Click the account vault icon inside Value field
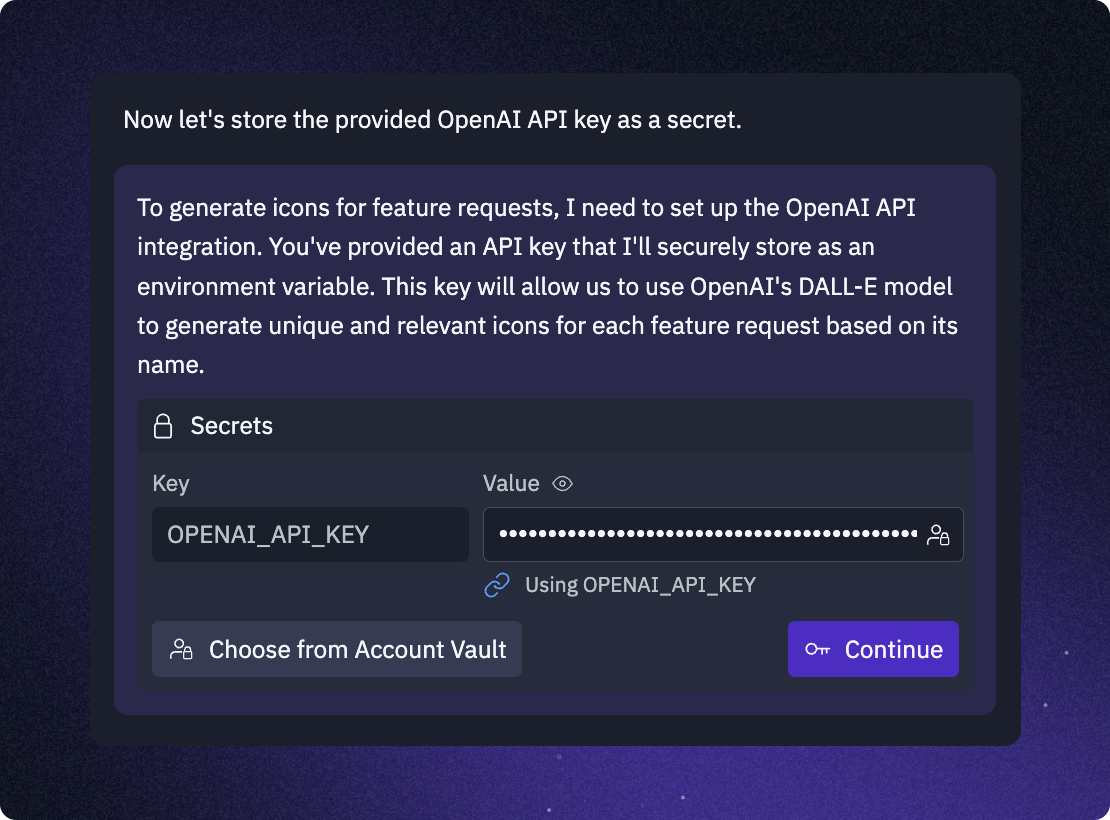This screenshot has width=1110, height=820. point(938,535)
